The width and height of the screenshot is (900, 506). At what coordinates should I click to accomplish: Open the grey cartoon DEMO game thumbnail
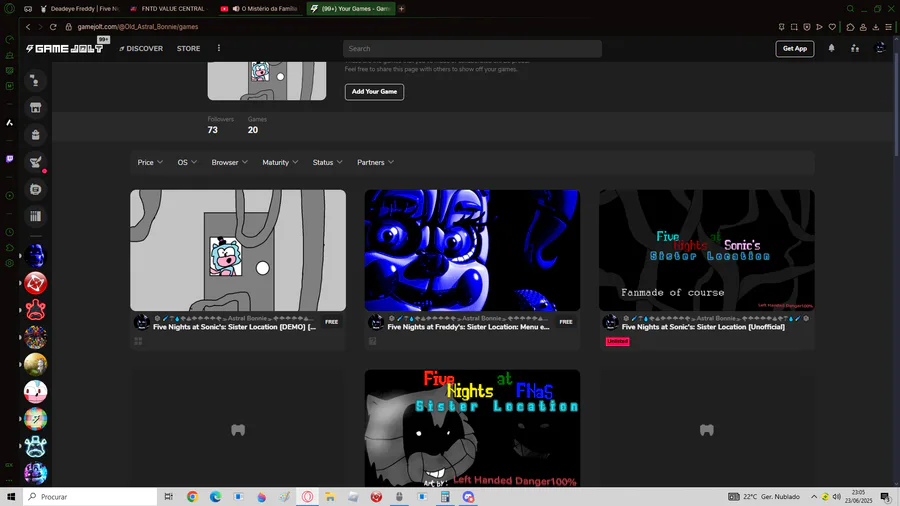pos(238,251)
